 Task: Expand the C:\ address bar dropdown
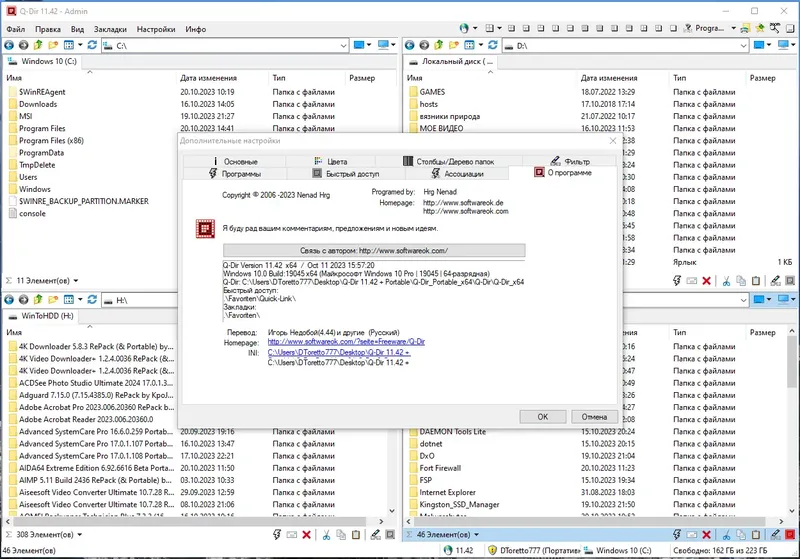click(x=343, y=46)
